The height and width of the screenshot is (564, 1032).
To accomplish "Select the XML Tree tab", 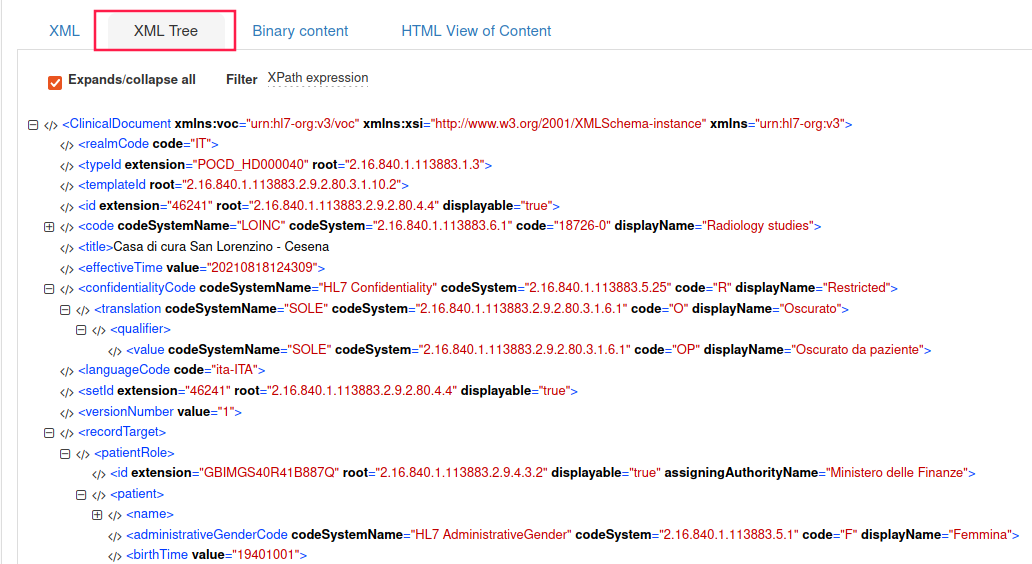I will (166, 31).
